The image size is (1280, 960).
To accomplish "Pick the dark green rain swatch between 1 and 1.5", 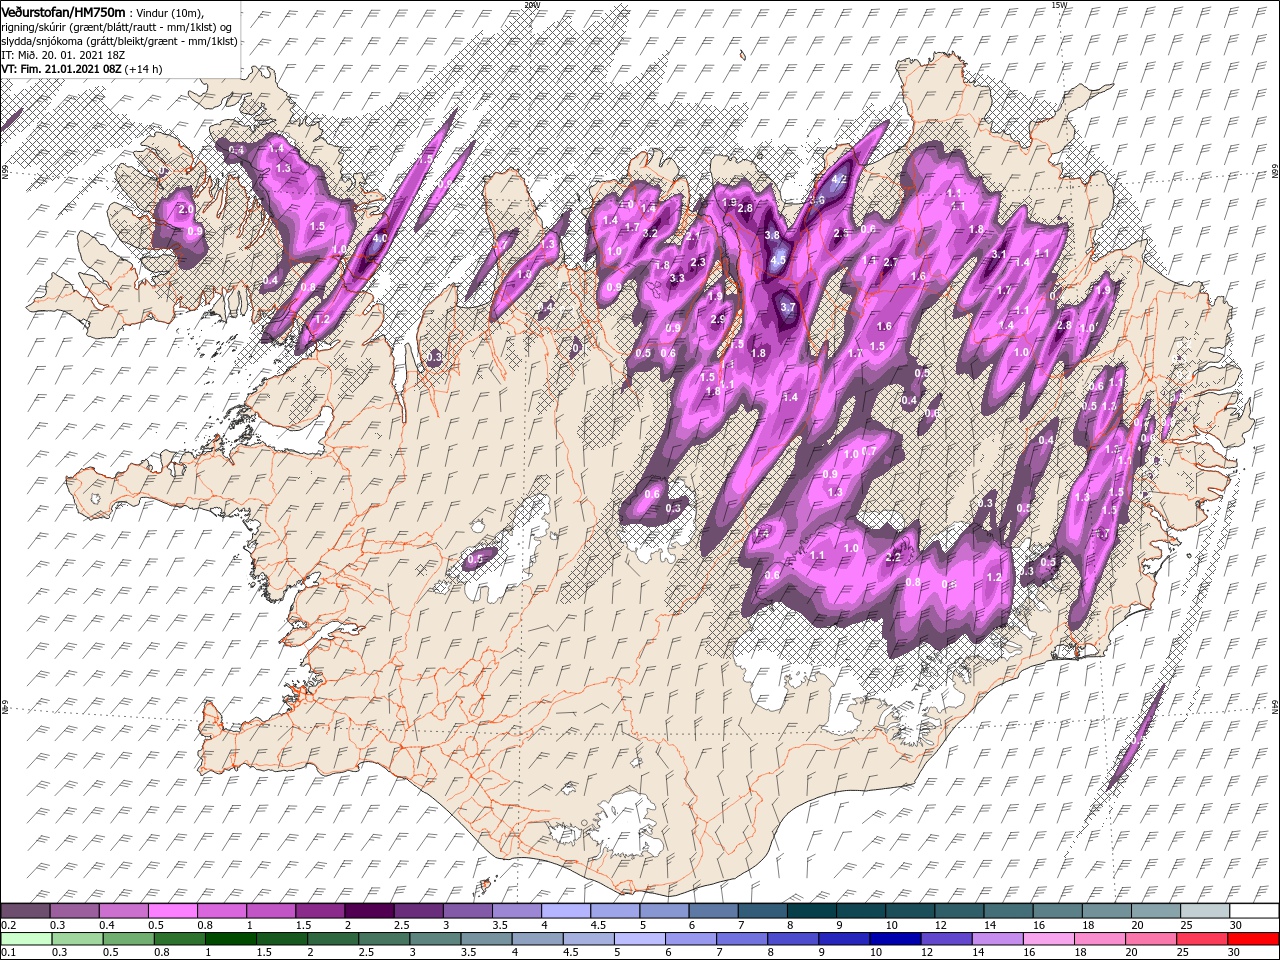I will 231,939.
